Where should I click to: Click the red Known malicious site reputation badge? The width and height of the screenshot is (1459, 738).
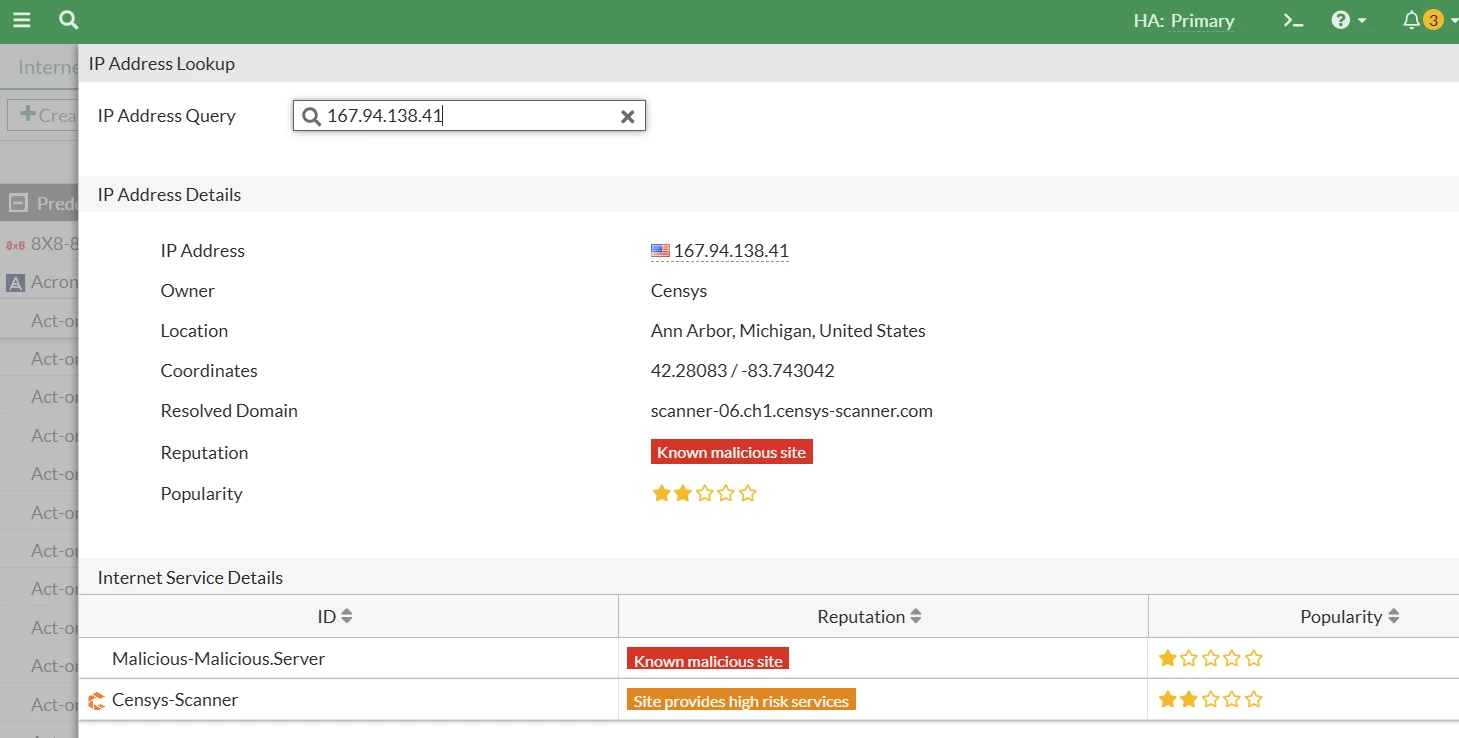(732, 452)
